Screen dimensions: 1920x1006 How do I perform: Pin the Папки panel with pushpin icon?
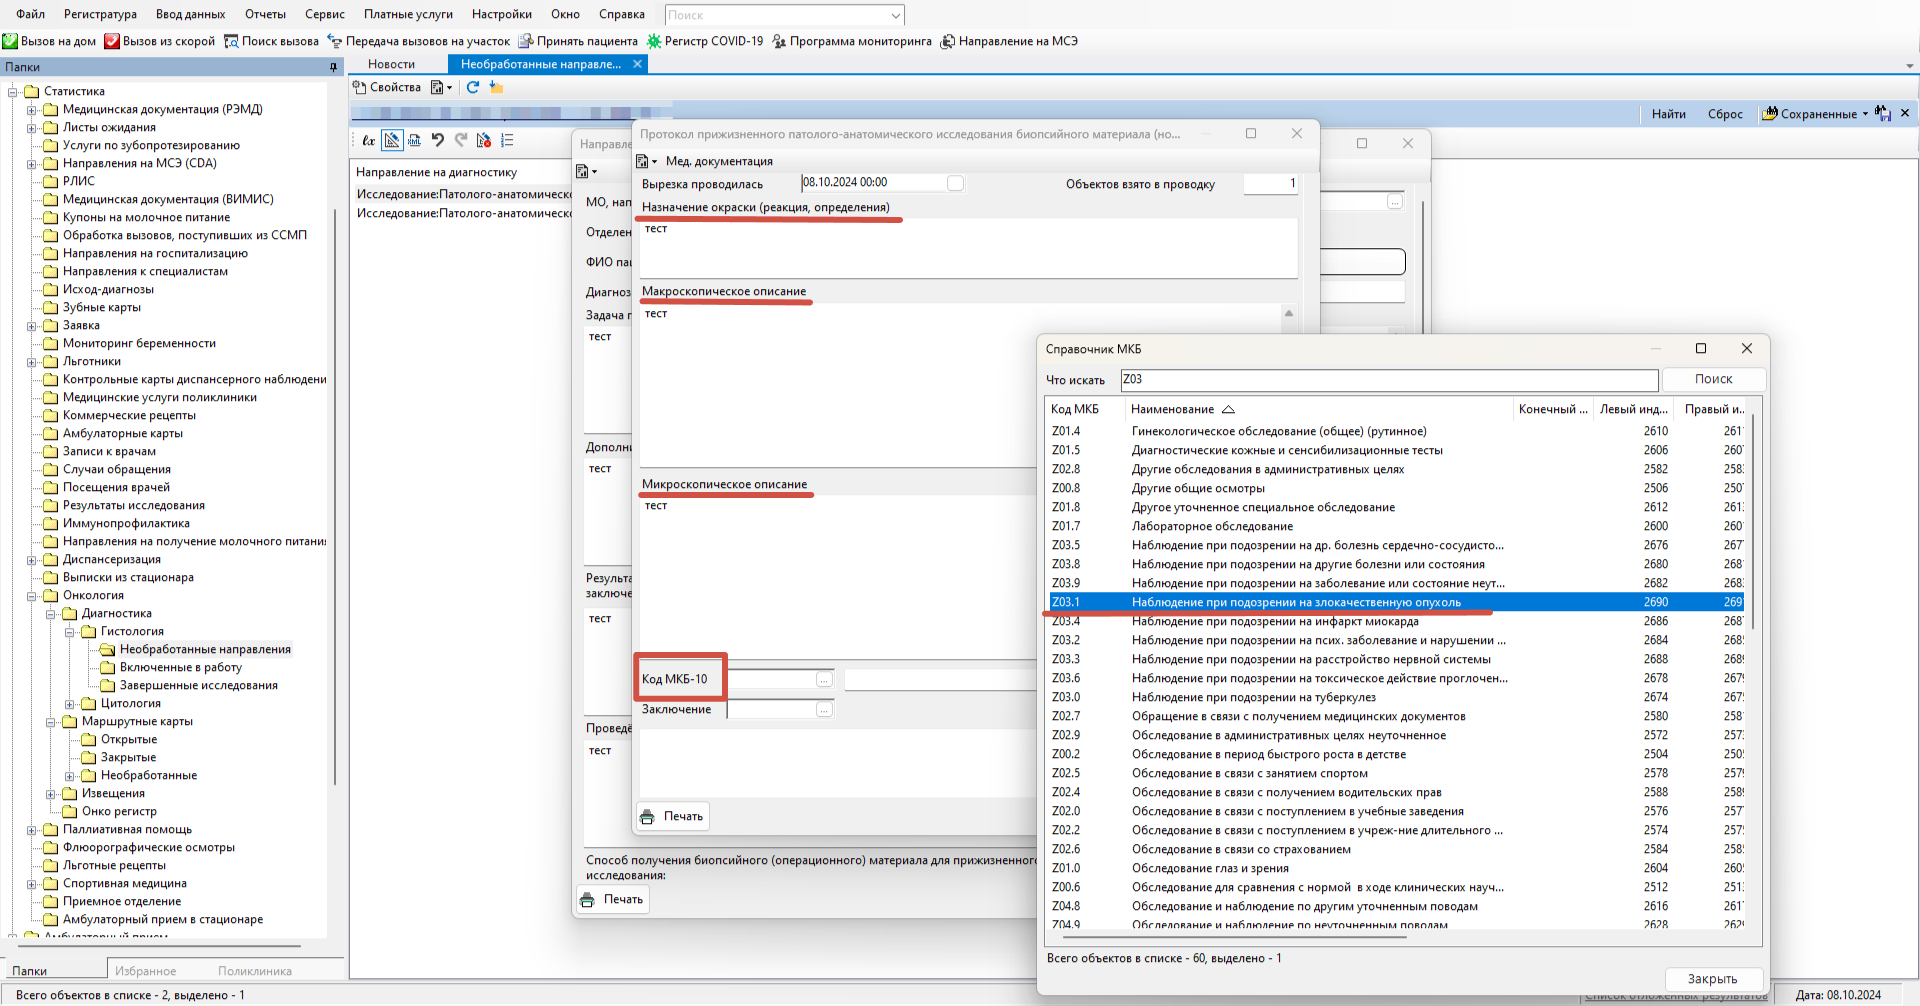tap(334, 67)
